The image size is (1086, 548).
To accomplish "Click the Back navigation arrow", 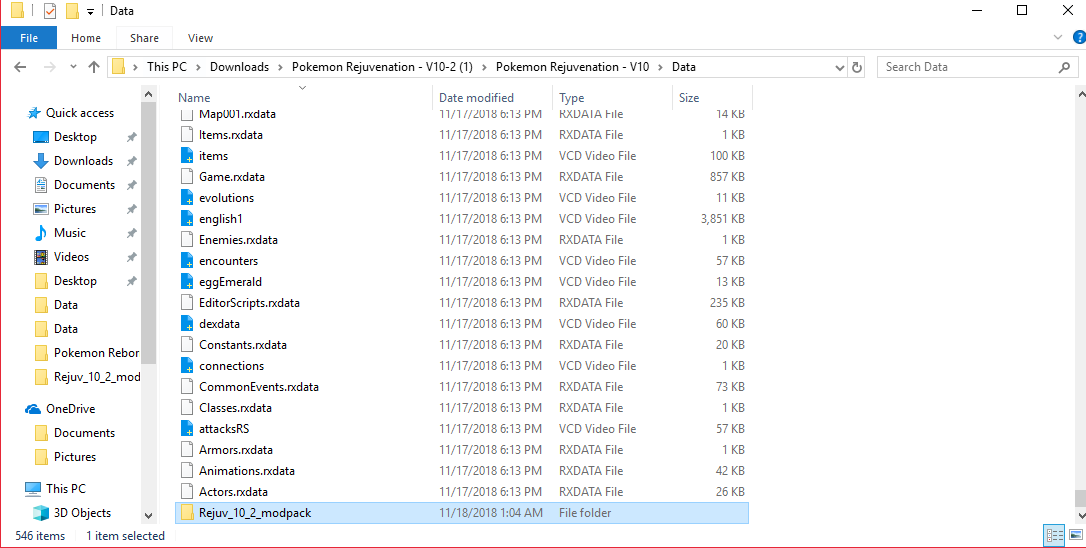I will [x=21, y=67].
